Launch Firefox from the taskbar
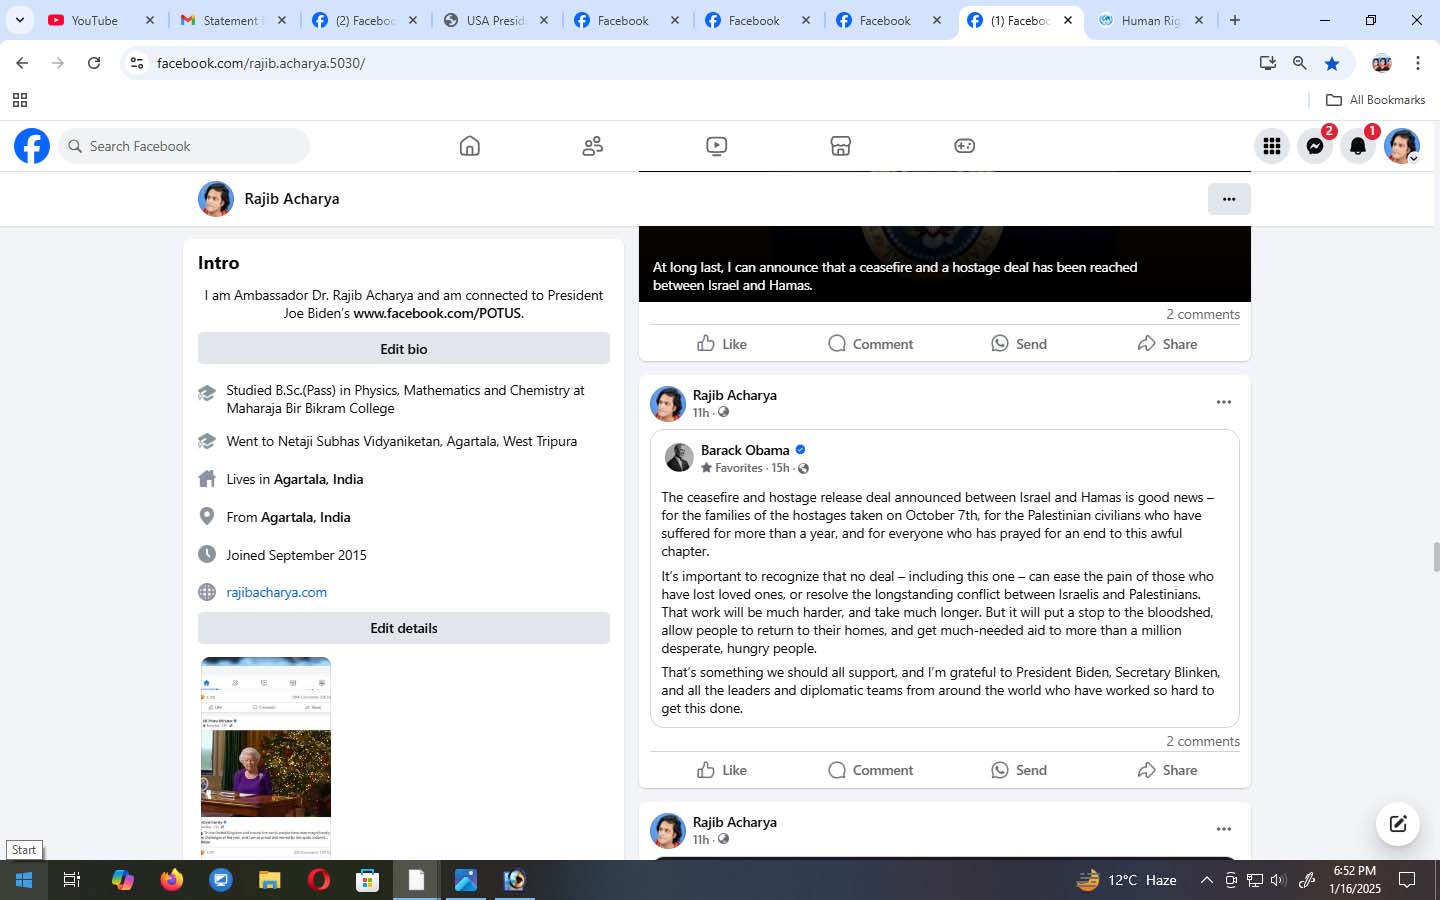This screenshot has height=900, width=1440. pyautogui.click(x=172, y=880)
